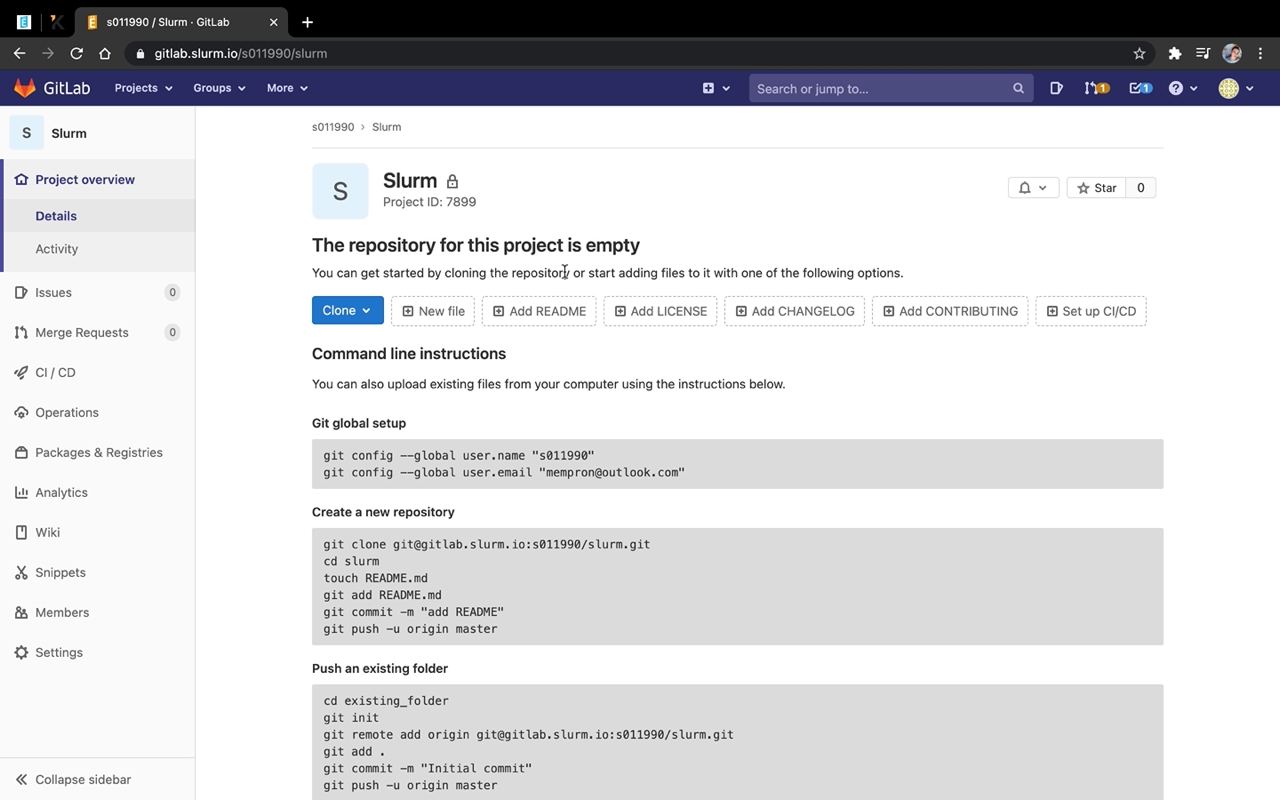Click the Operations sidebar icon
The image size is (1280, 800).
pos(21,412)
